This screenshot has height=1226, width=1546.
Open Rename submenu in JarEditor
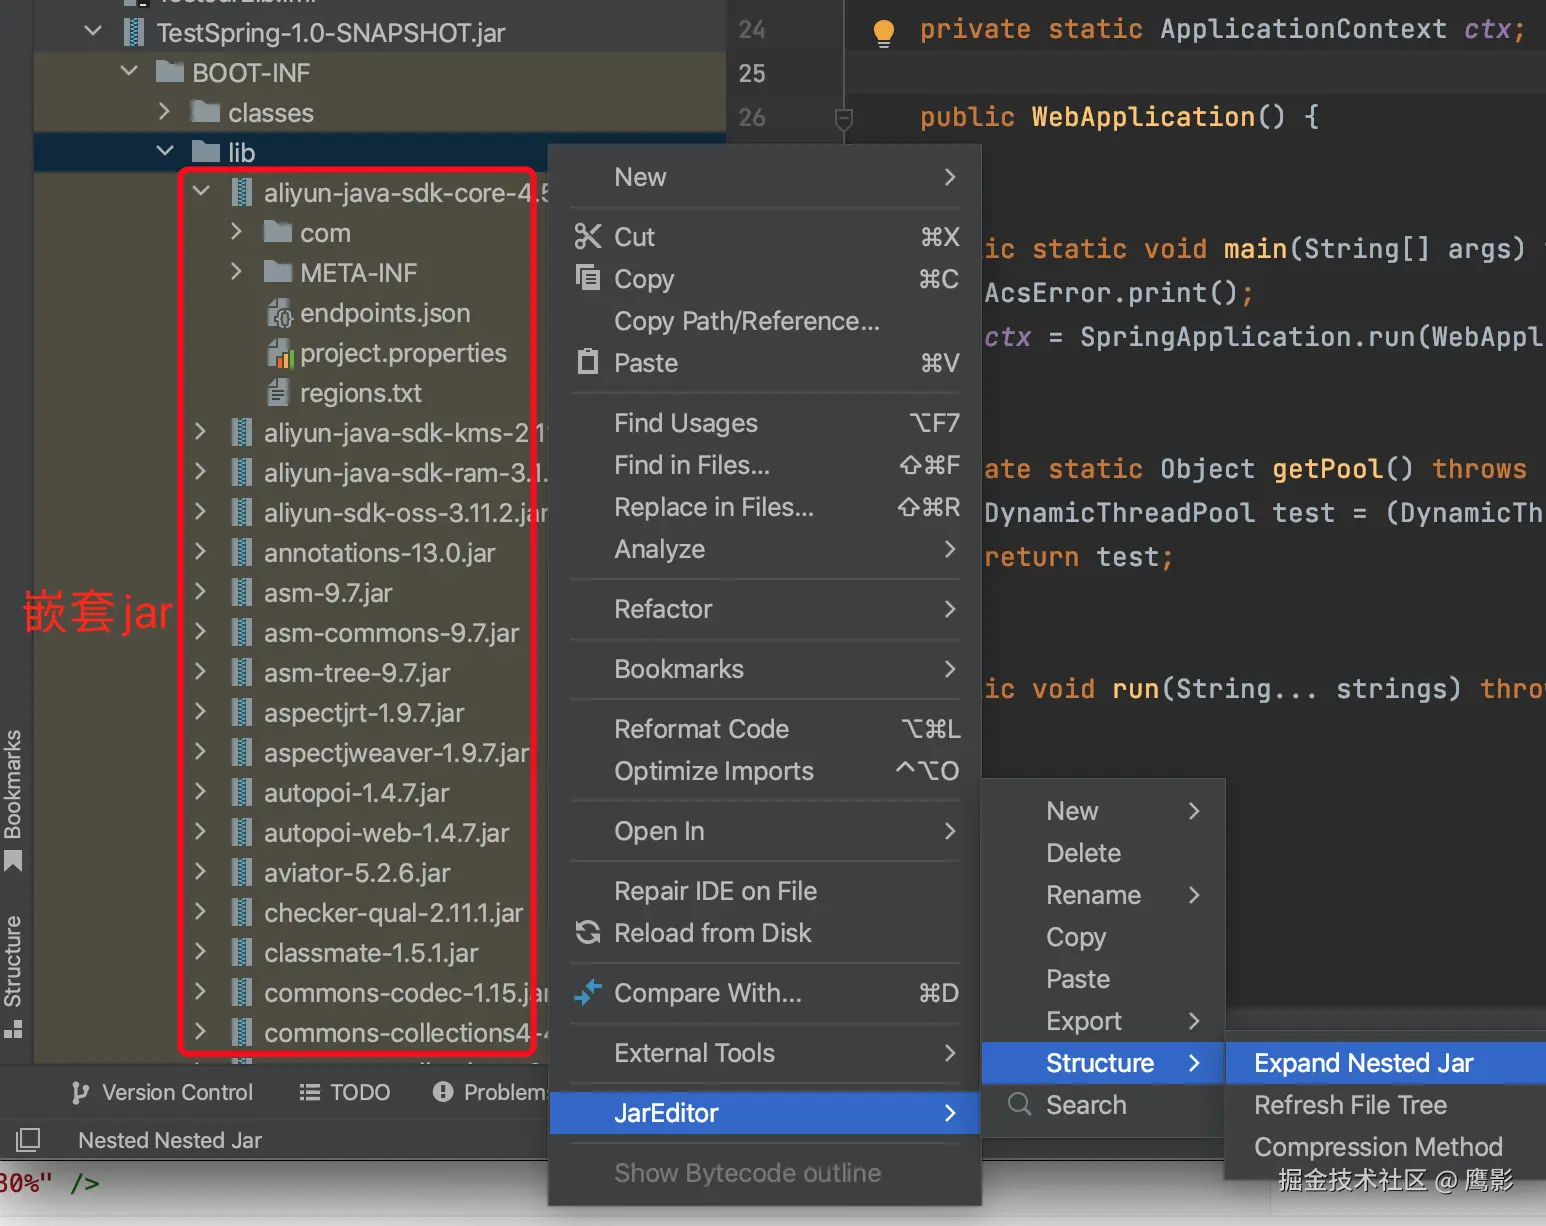point(1103,895)
